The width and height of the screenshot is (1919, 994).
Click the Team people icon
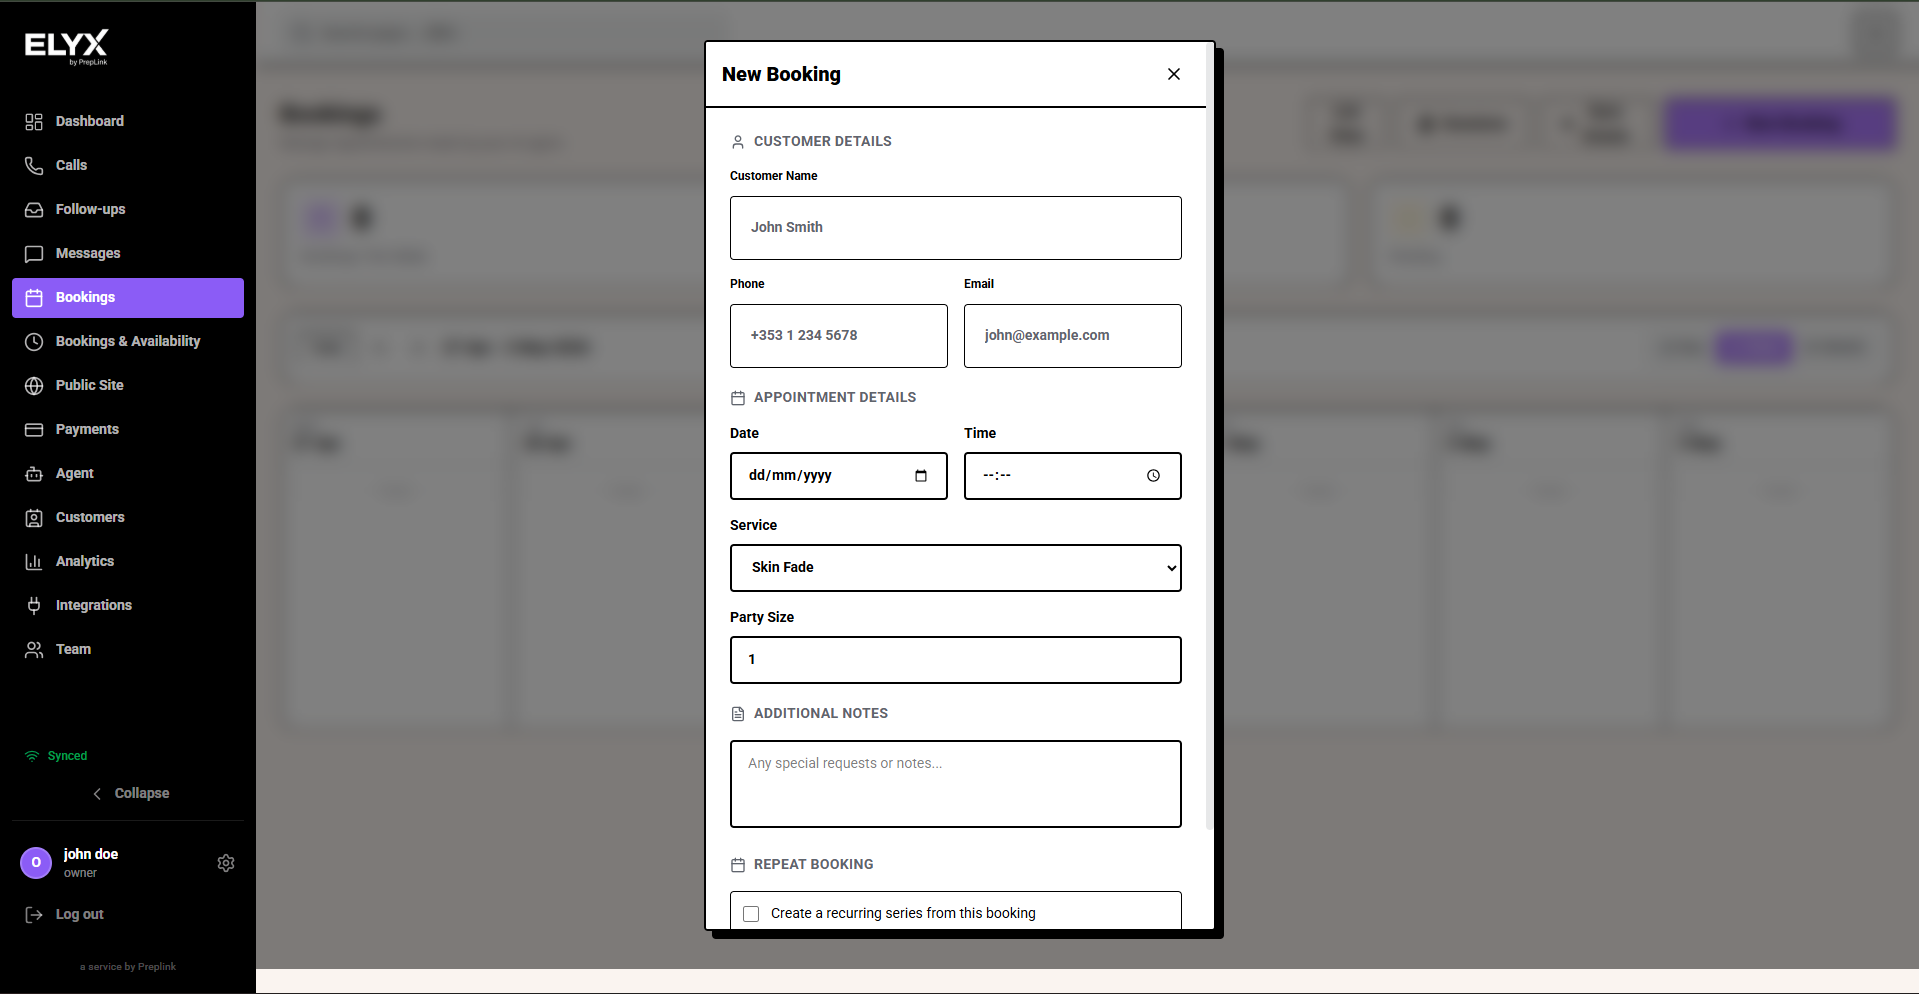click(x=34, y=649)
